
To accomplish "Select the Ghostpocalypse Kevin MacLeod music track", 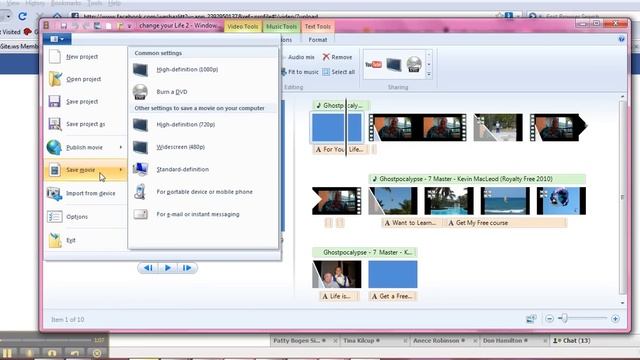I will (477, 179).
